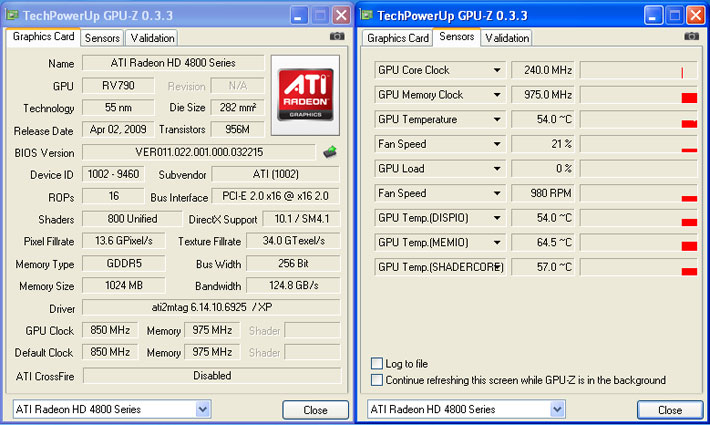This screenshot has width=710, height=425.
Task: Click the 34.0 GTexel/s fillrate value
Action: 293,241
